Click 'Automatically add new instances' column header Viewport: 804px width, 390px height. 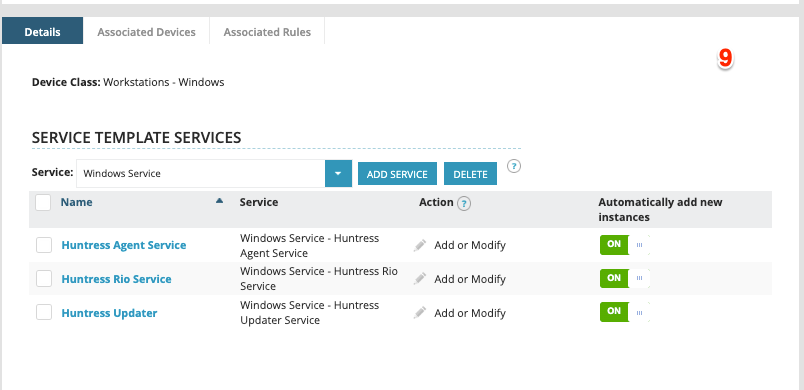coord(660,209)
